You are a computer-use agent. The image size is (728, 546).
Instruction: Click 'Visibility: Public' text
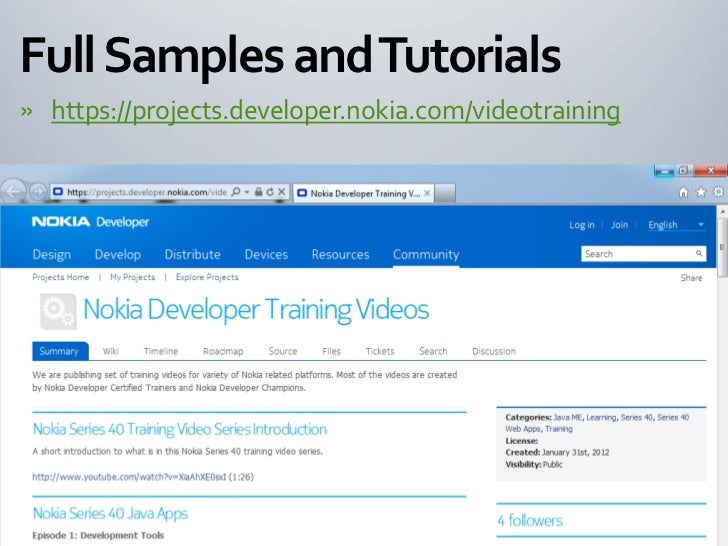[x=533, y=464]
